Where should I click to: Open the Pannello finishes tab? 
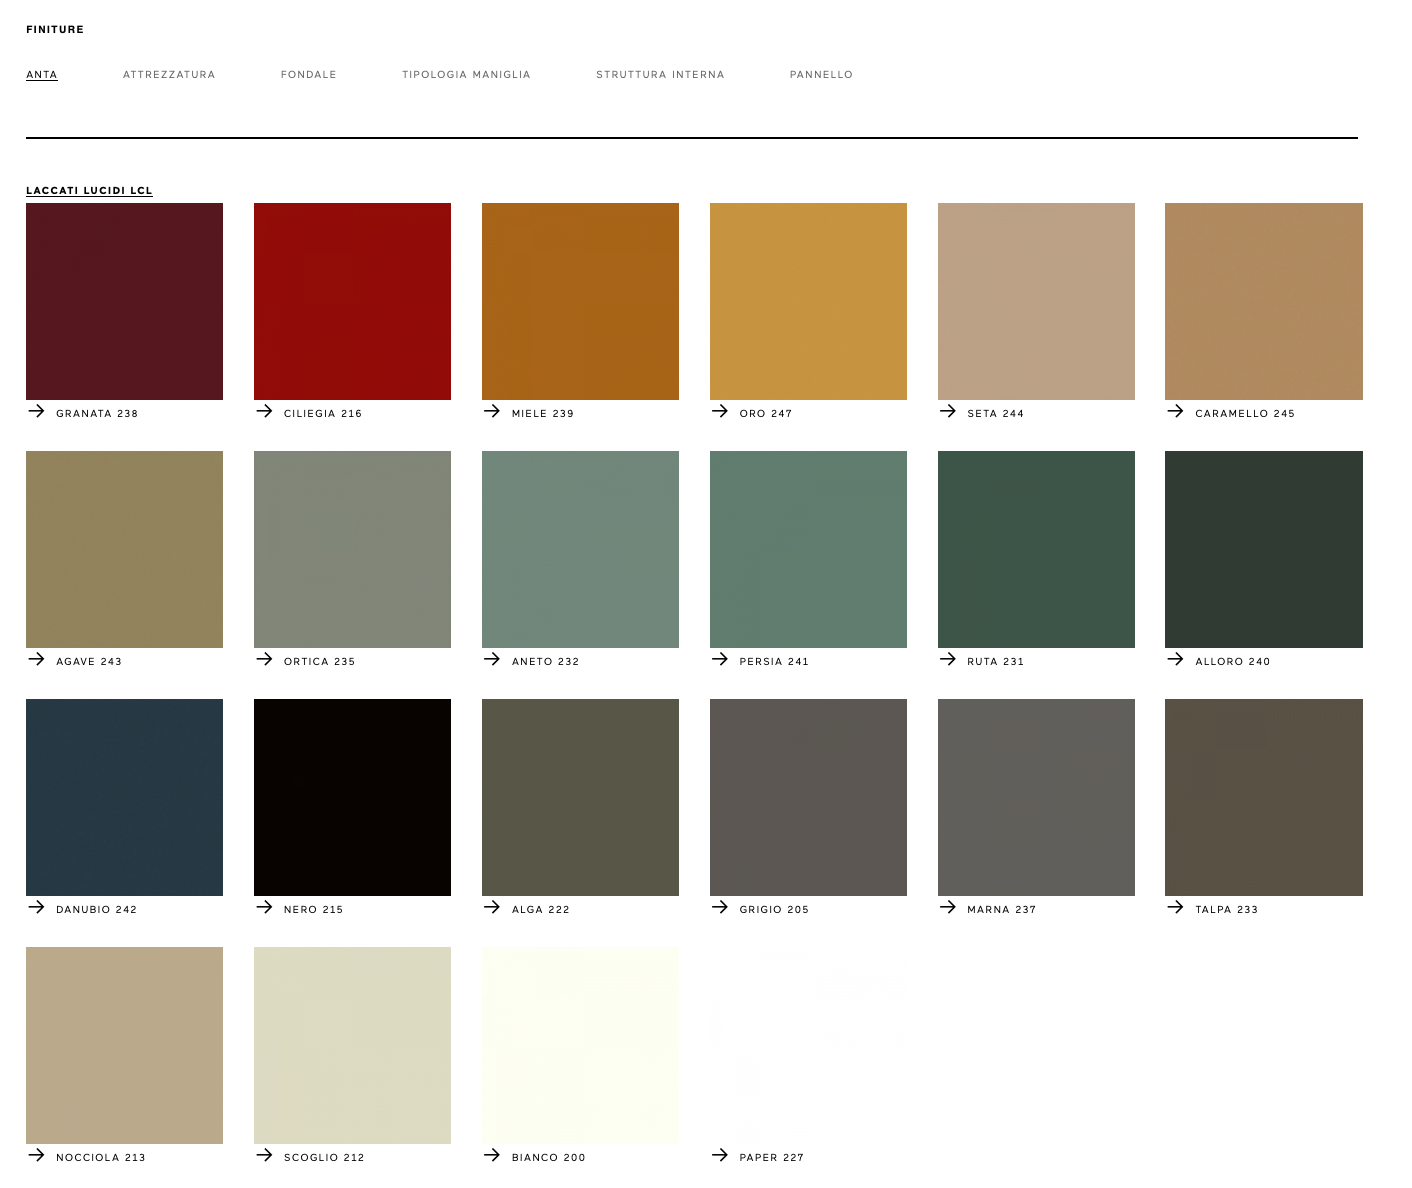coord(821,75)
